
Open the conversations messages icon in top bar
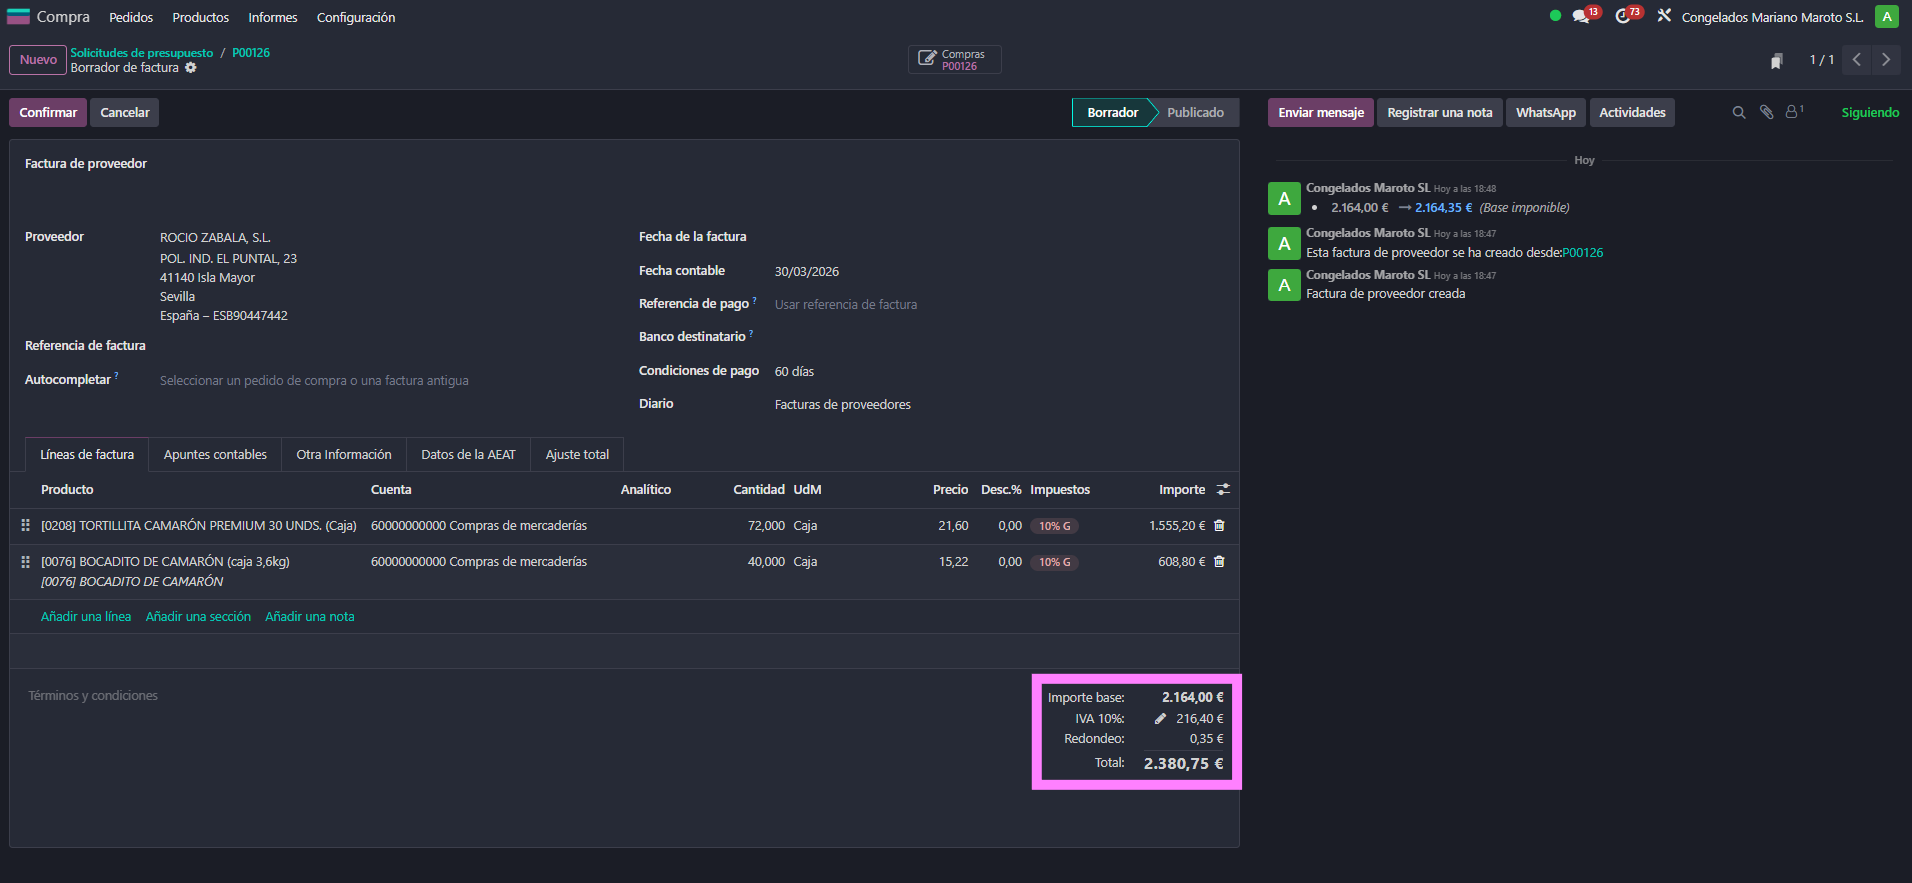(x=1580, y=17)
